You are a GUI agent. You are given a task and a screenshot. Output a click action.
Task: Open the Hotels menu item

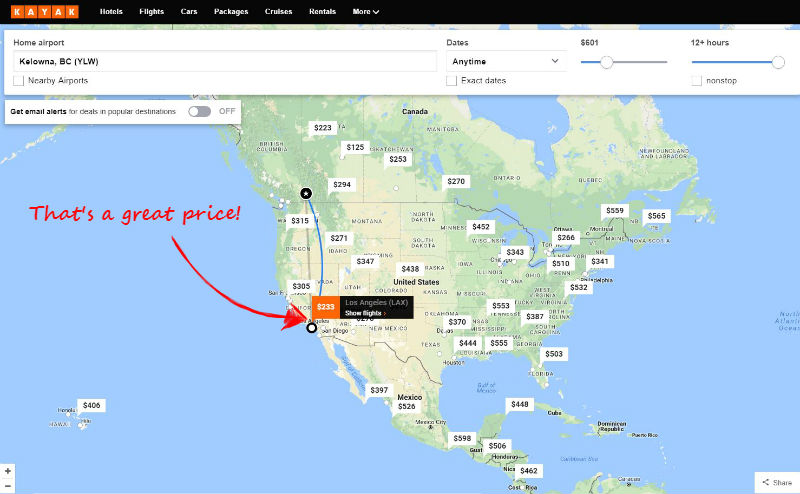click(111, 11)
